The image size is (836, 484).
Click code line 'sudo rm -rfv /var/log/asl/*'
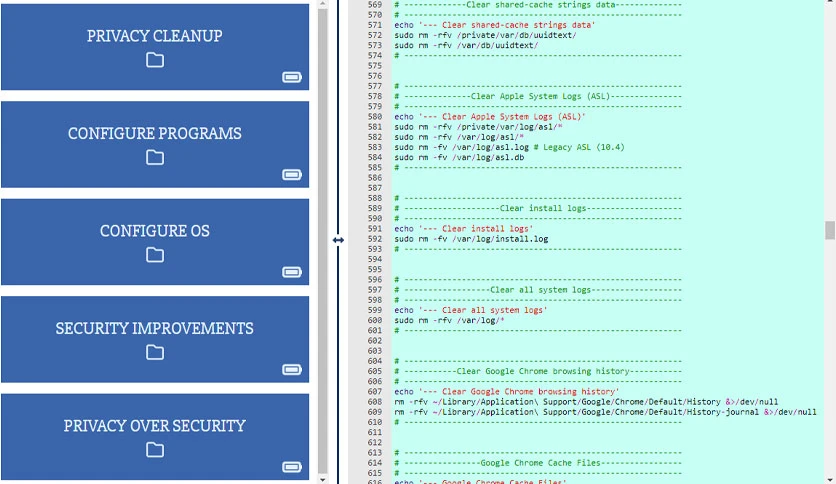[x=459, y=137]
